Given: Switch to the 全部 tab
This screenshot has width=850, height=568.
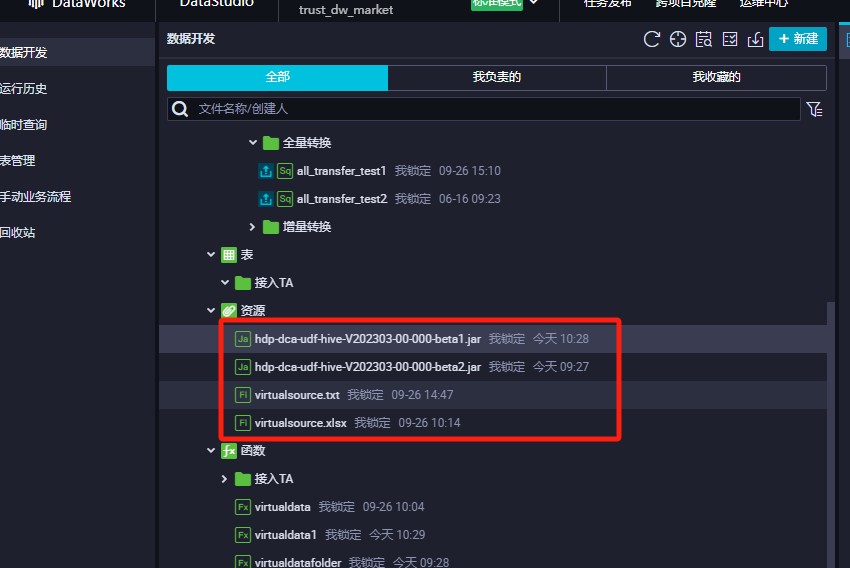Looking at the screenshot, I should click(x=278, y=78).
